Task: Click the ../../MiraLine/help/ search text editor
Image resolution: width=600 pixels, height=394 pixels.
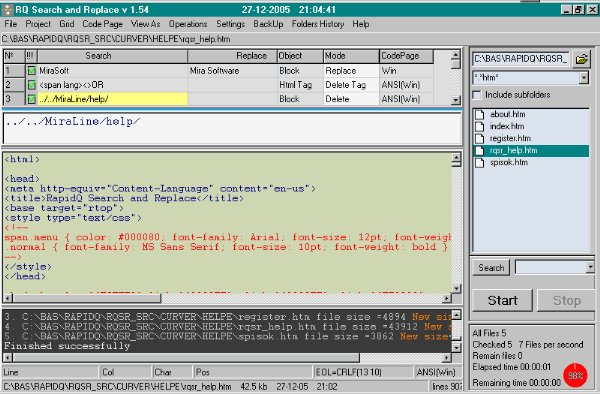Action: [x=232, y=128]
